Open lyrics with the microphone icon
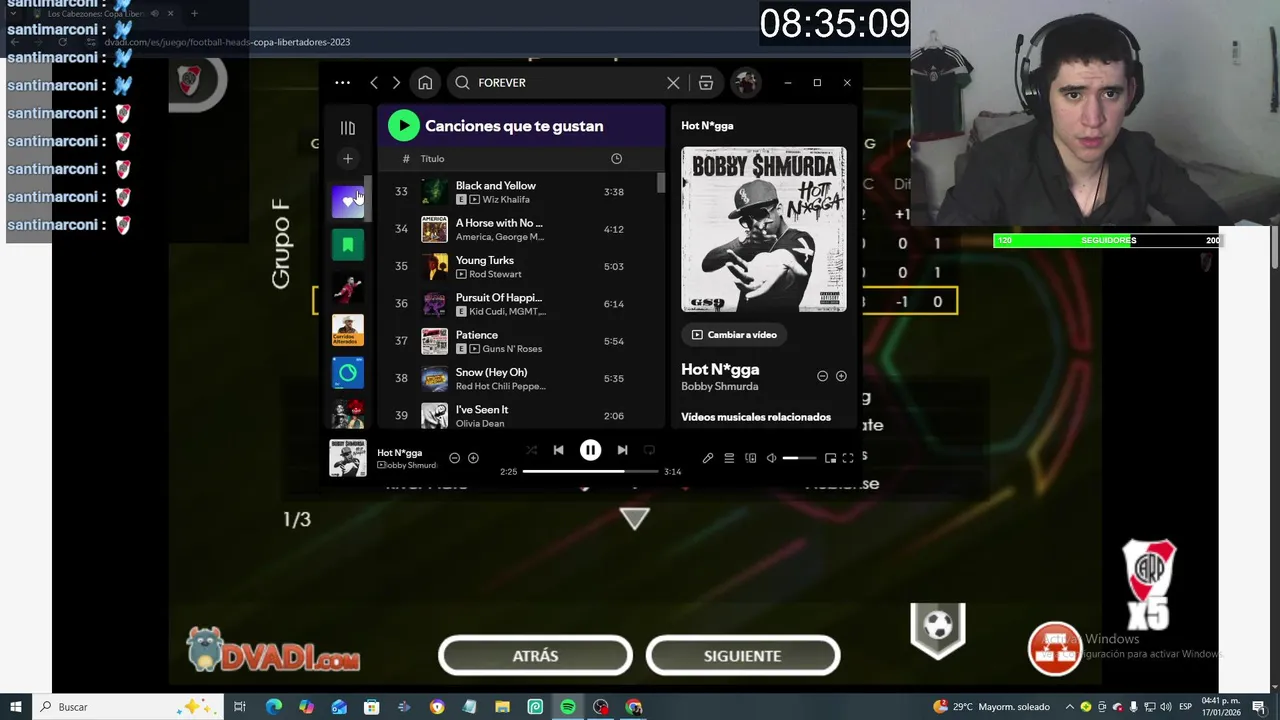The width and height of the screenshot is (1280, 720). [x=707, y=458]
